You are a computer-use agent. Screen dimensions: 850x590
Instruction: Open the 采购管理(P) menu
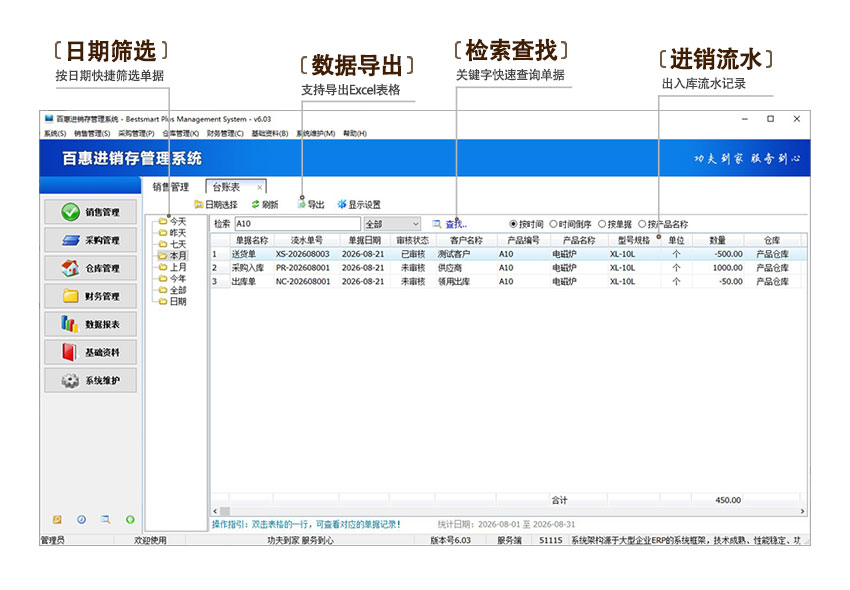tap(136, 133)
